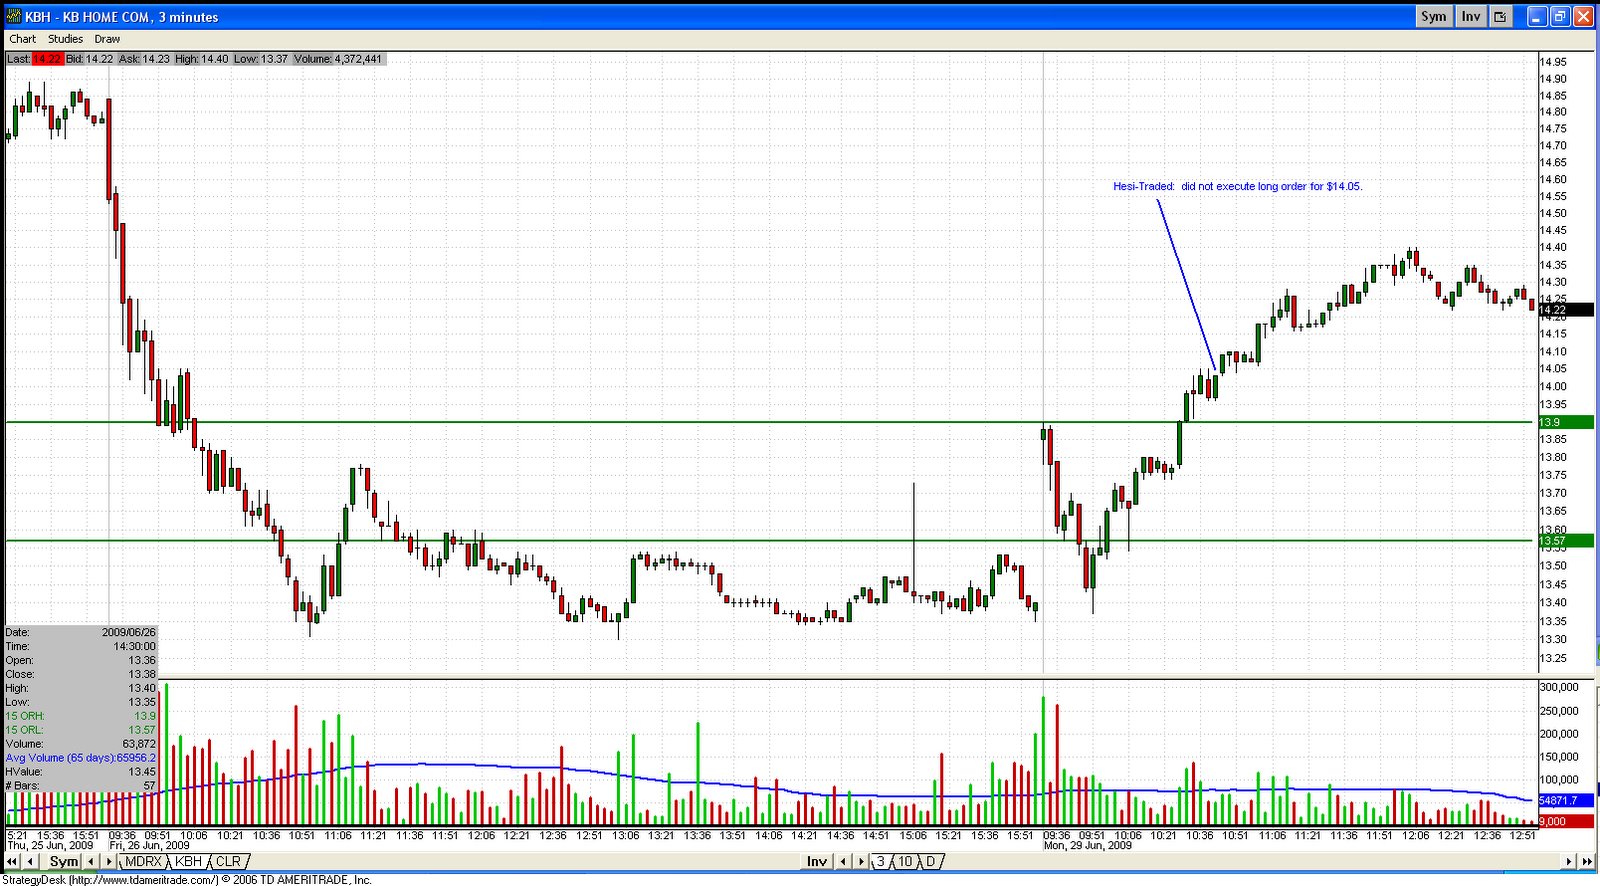
Task: Go to previous symbol arrow next to bottom Sym
Action: (91, 861)
